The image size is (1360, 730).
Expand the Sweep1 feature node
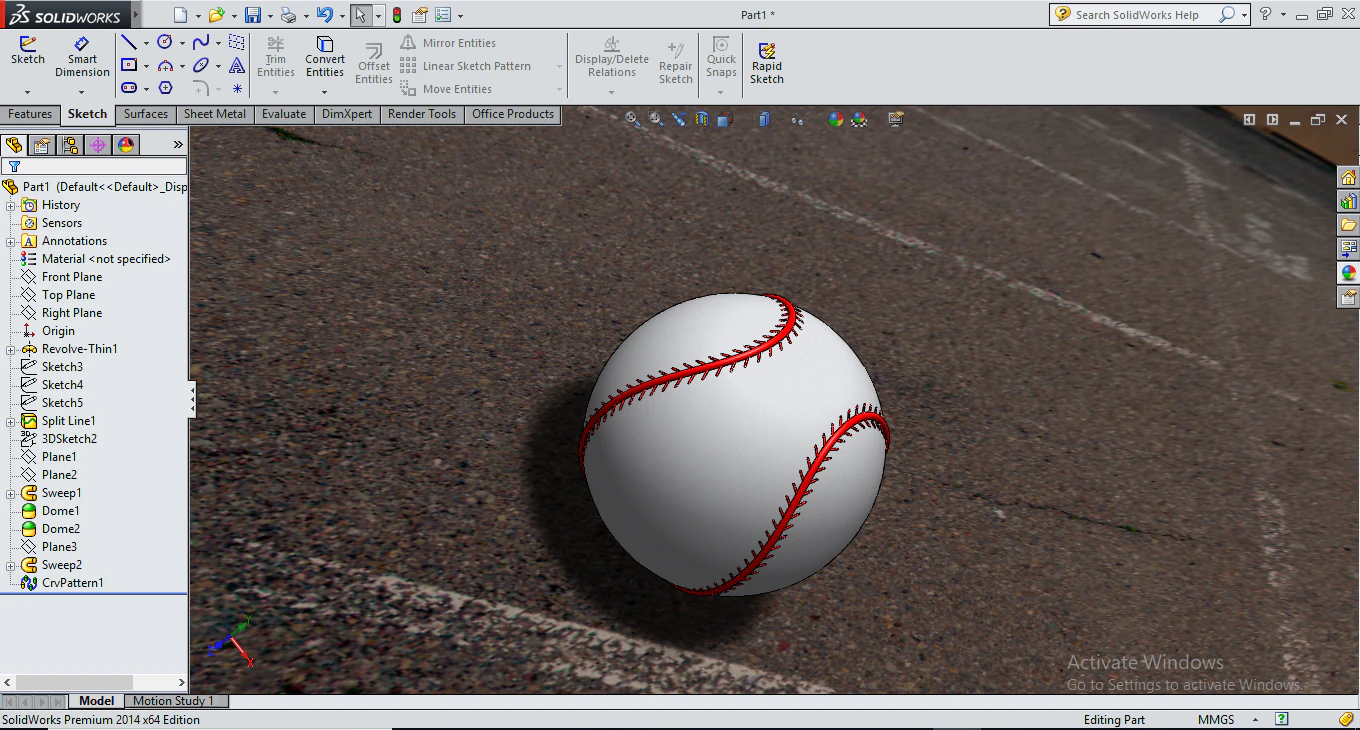[11, 493]
